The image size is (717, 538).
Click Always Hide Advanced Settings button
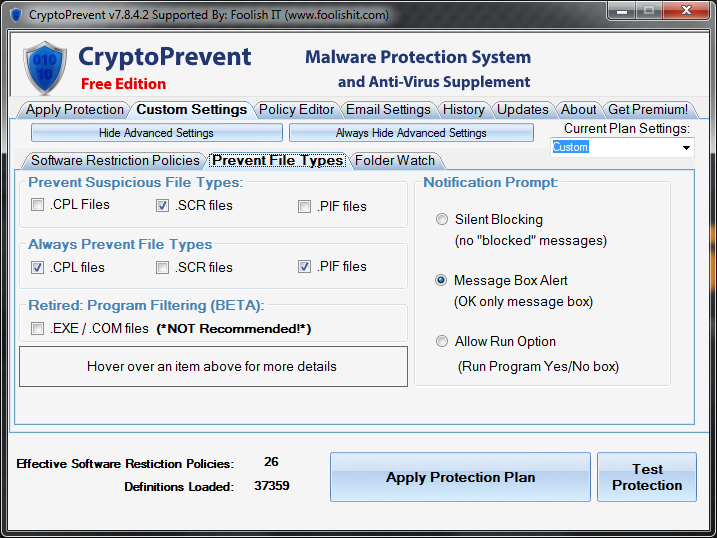click(x=411, y=133)
